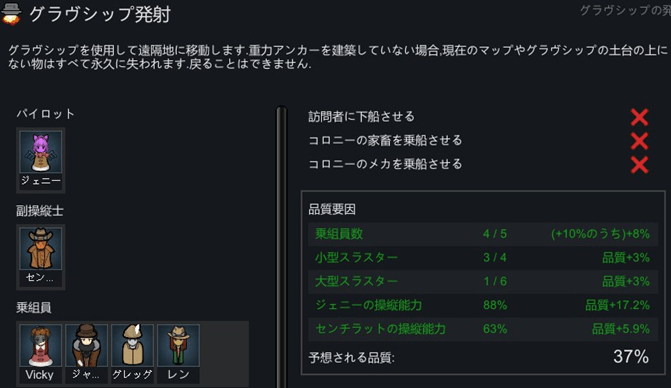Select the 乗組員数 quality factor row

(x=483, y=234)
